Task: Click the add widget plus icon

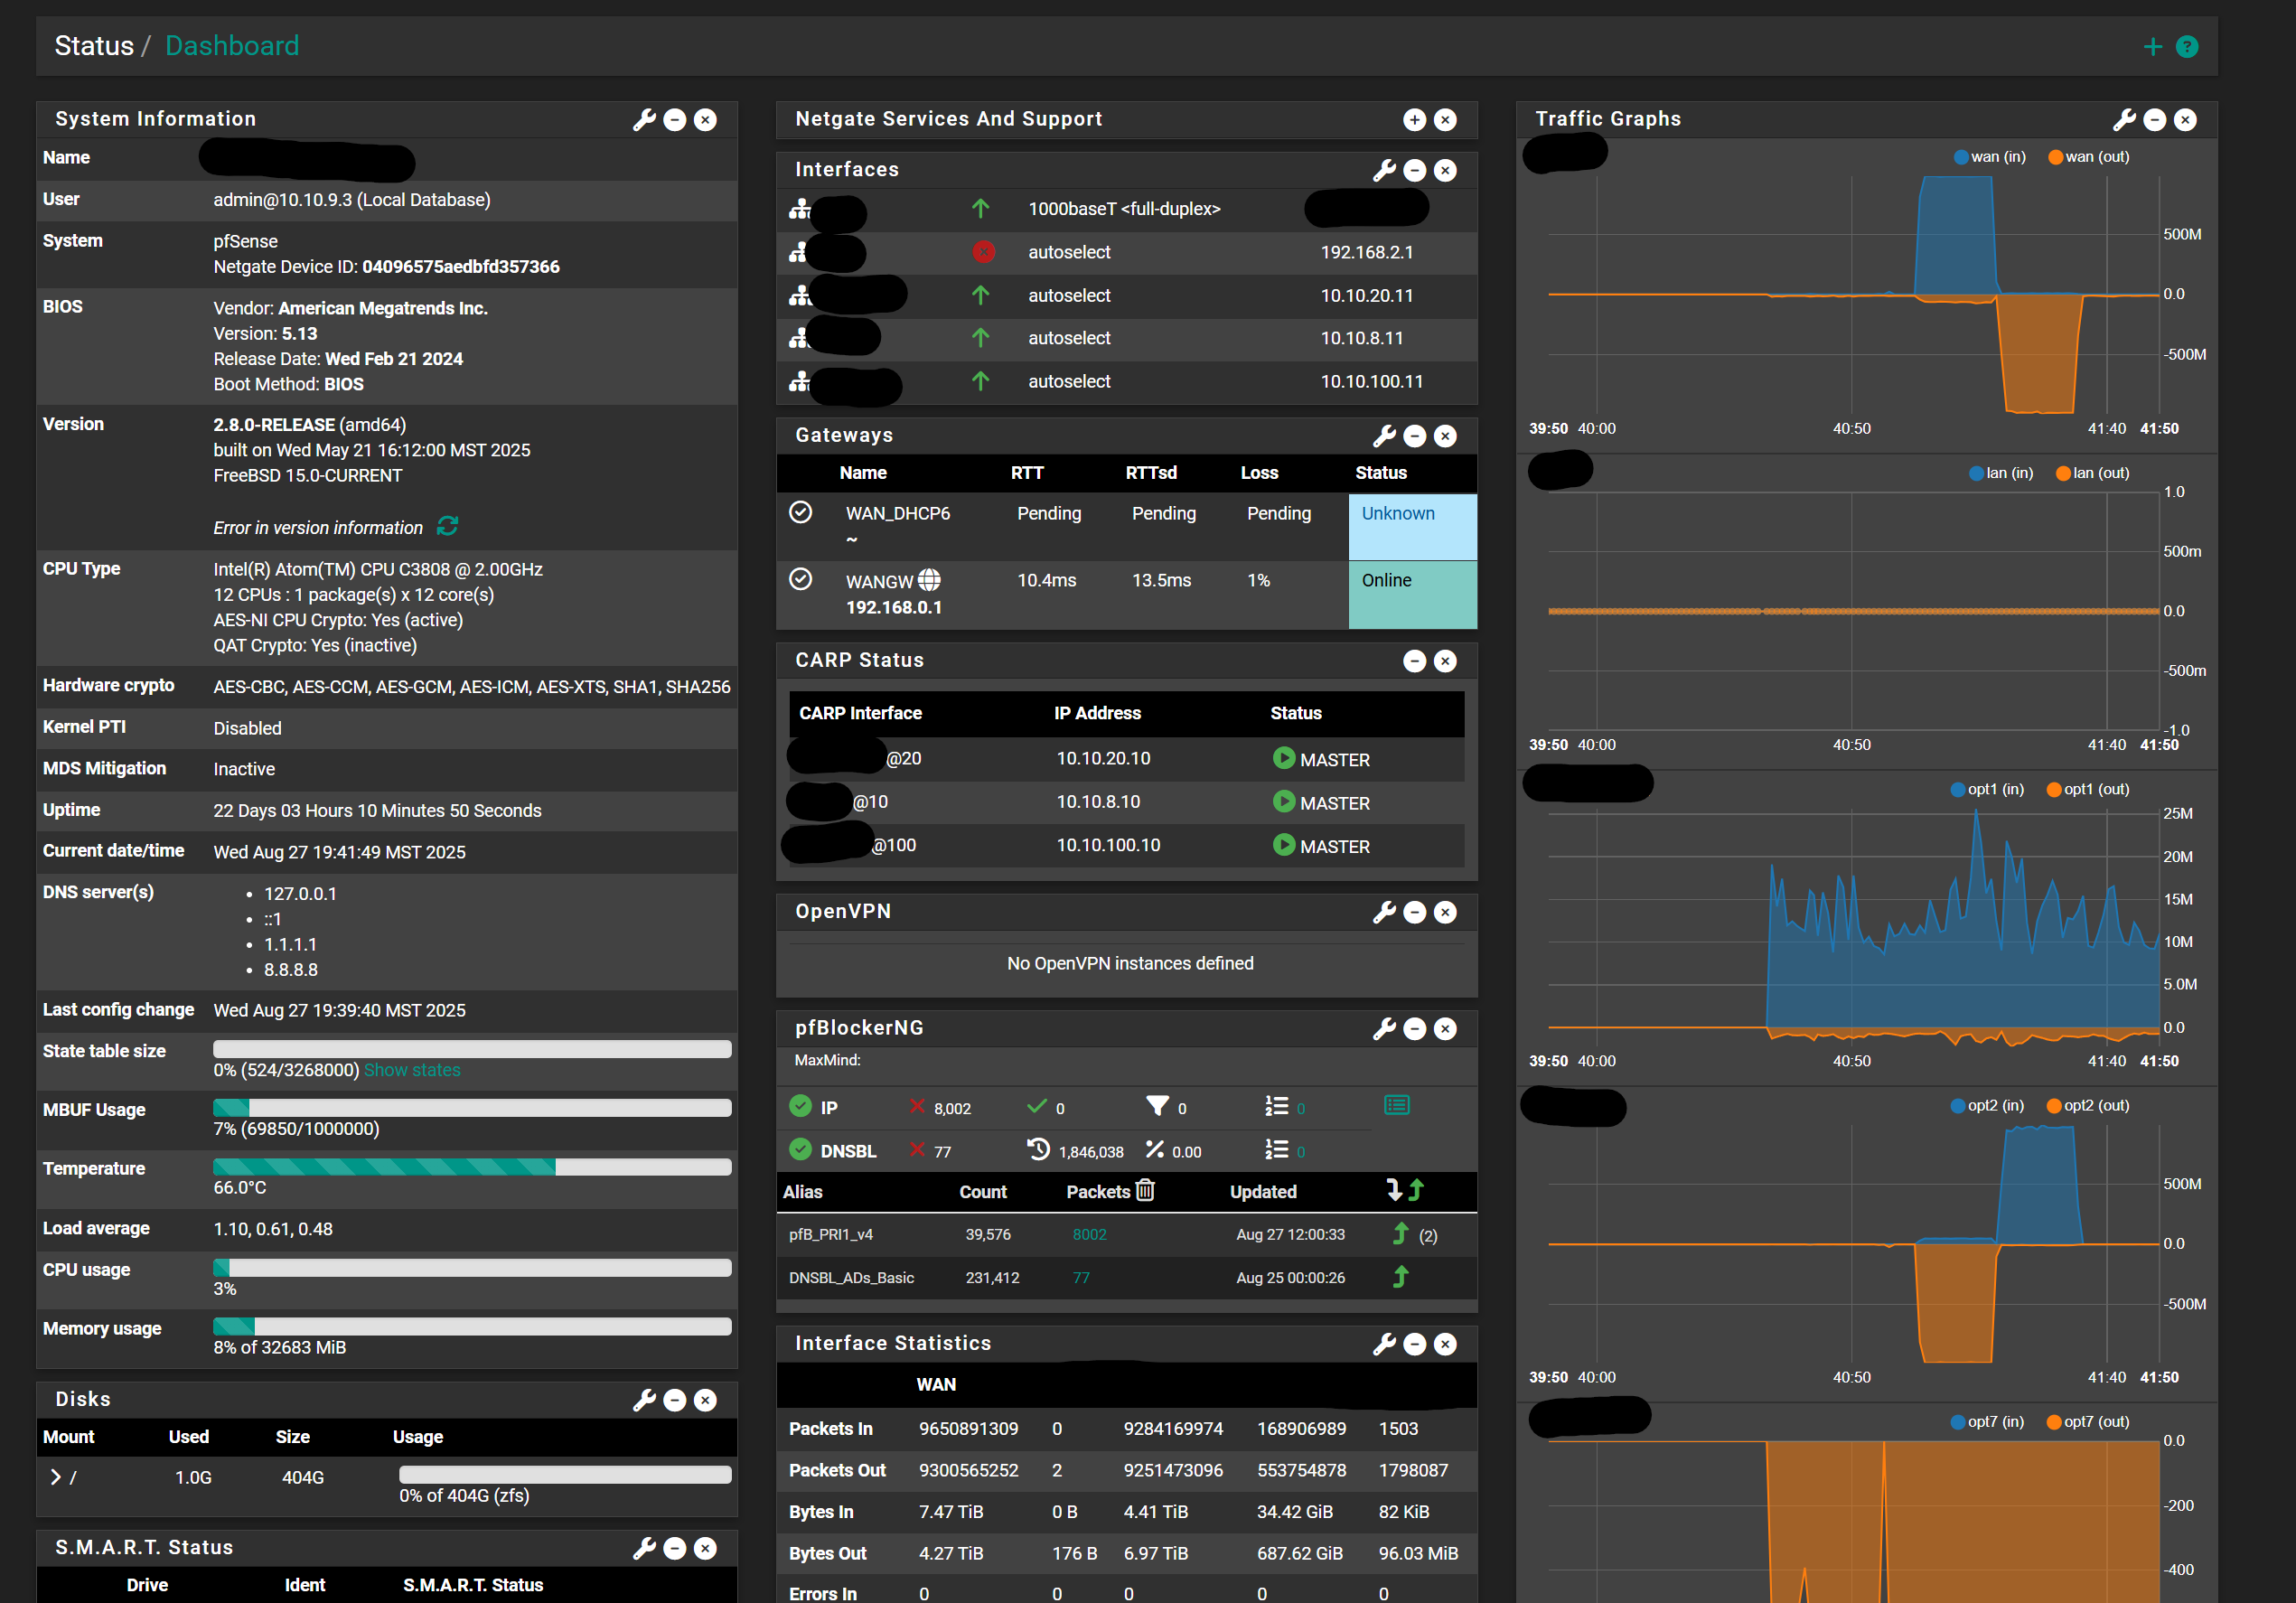Action: point(2152,47)
